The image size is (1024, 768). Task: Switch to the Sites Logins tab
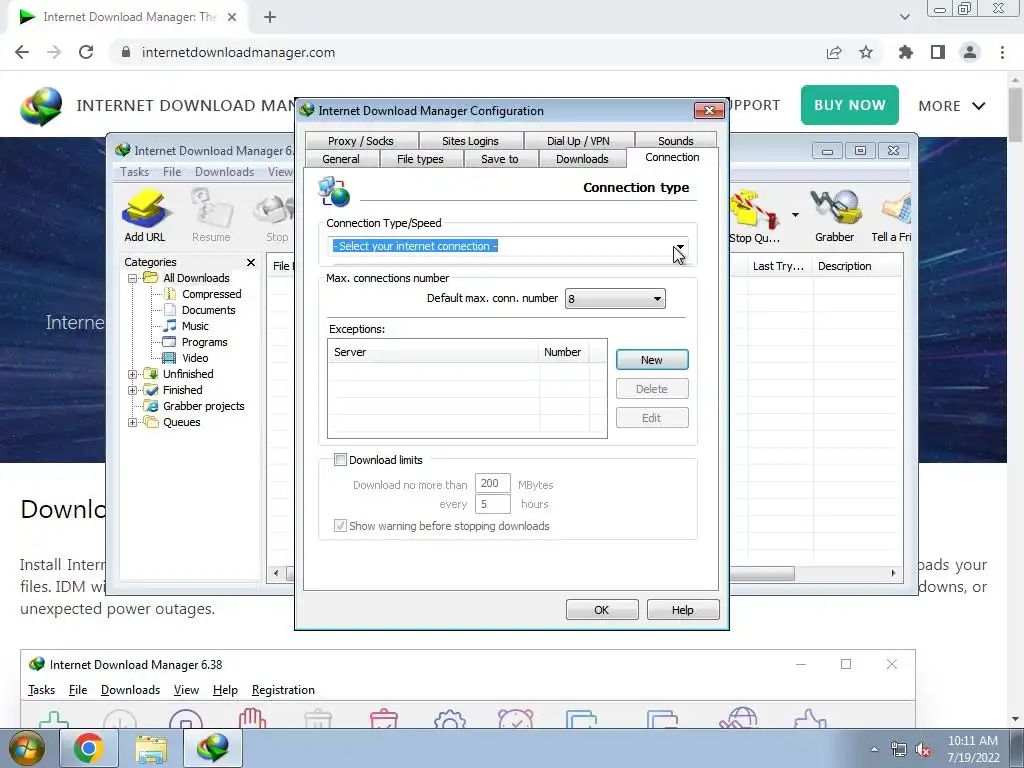click(x=470, y=141)
